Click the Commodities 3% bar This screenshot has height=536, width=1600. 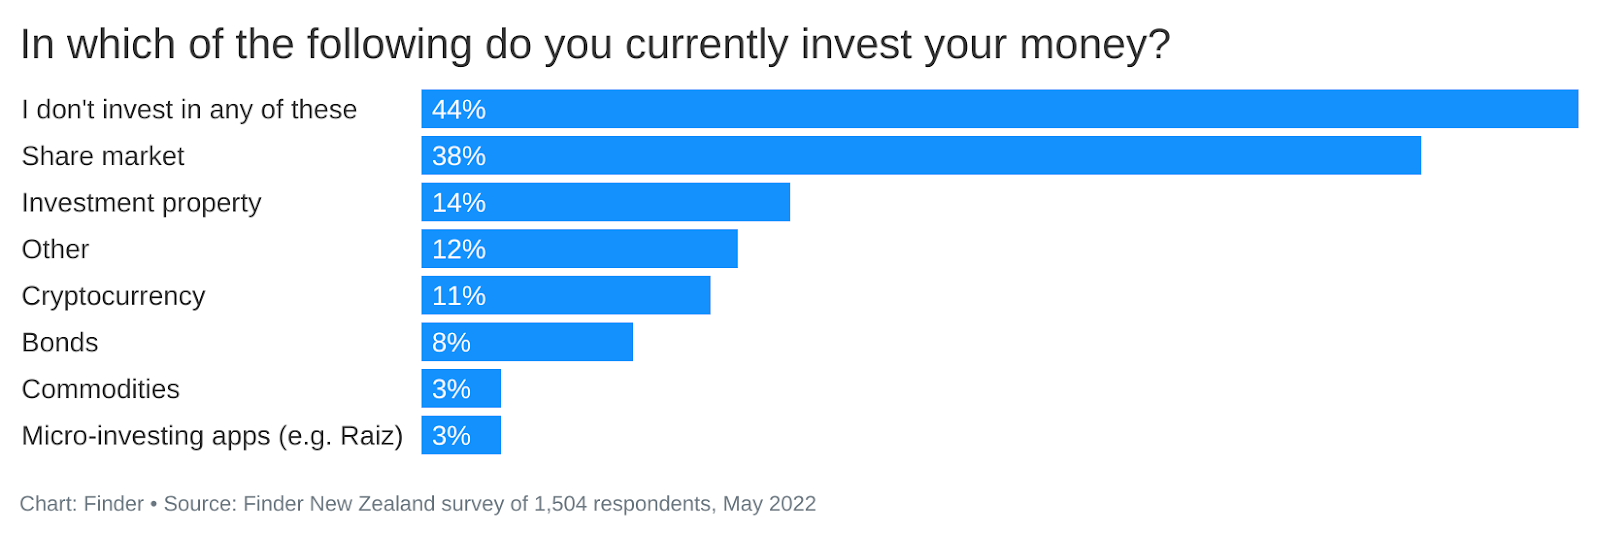click(461, 389)
